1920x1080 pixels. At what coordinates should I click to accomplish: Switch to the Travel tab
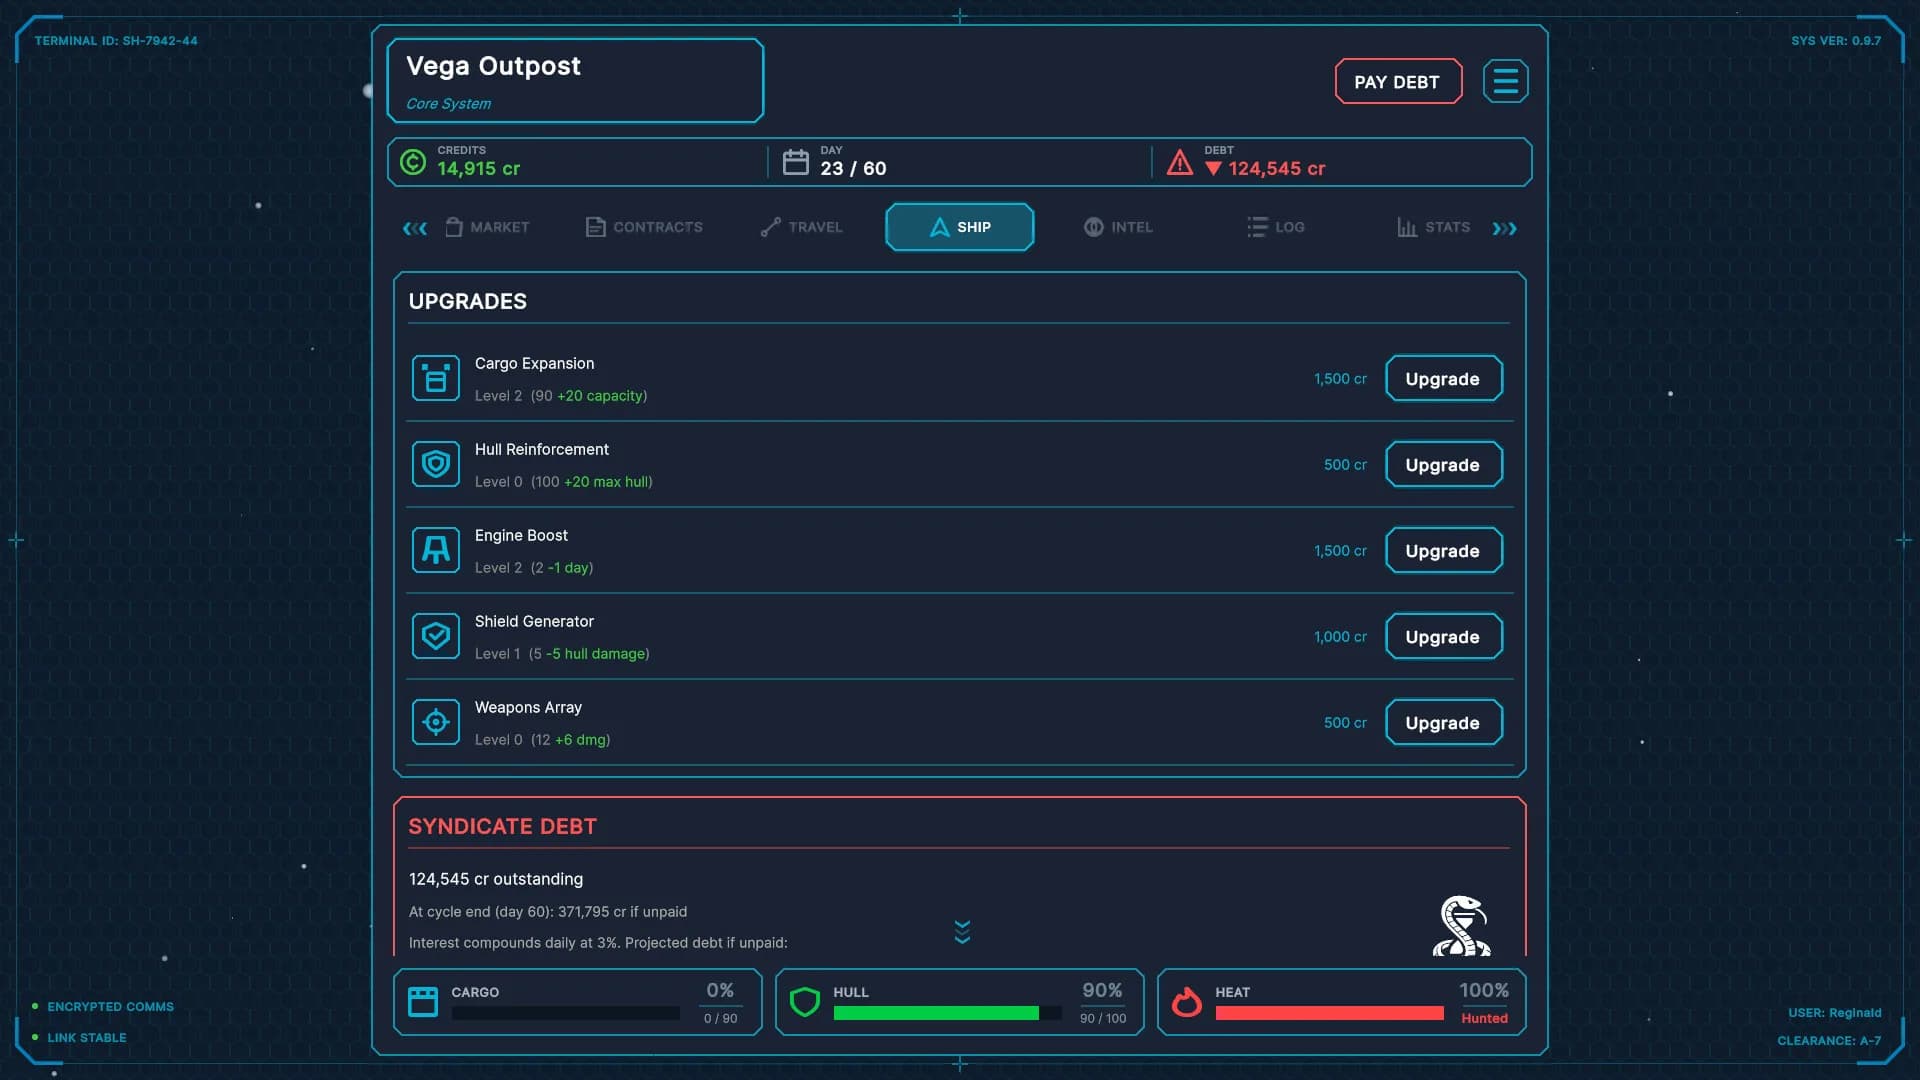click(x=802, y=228)
